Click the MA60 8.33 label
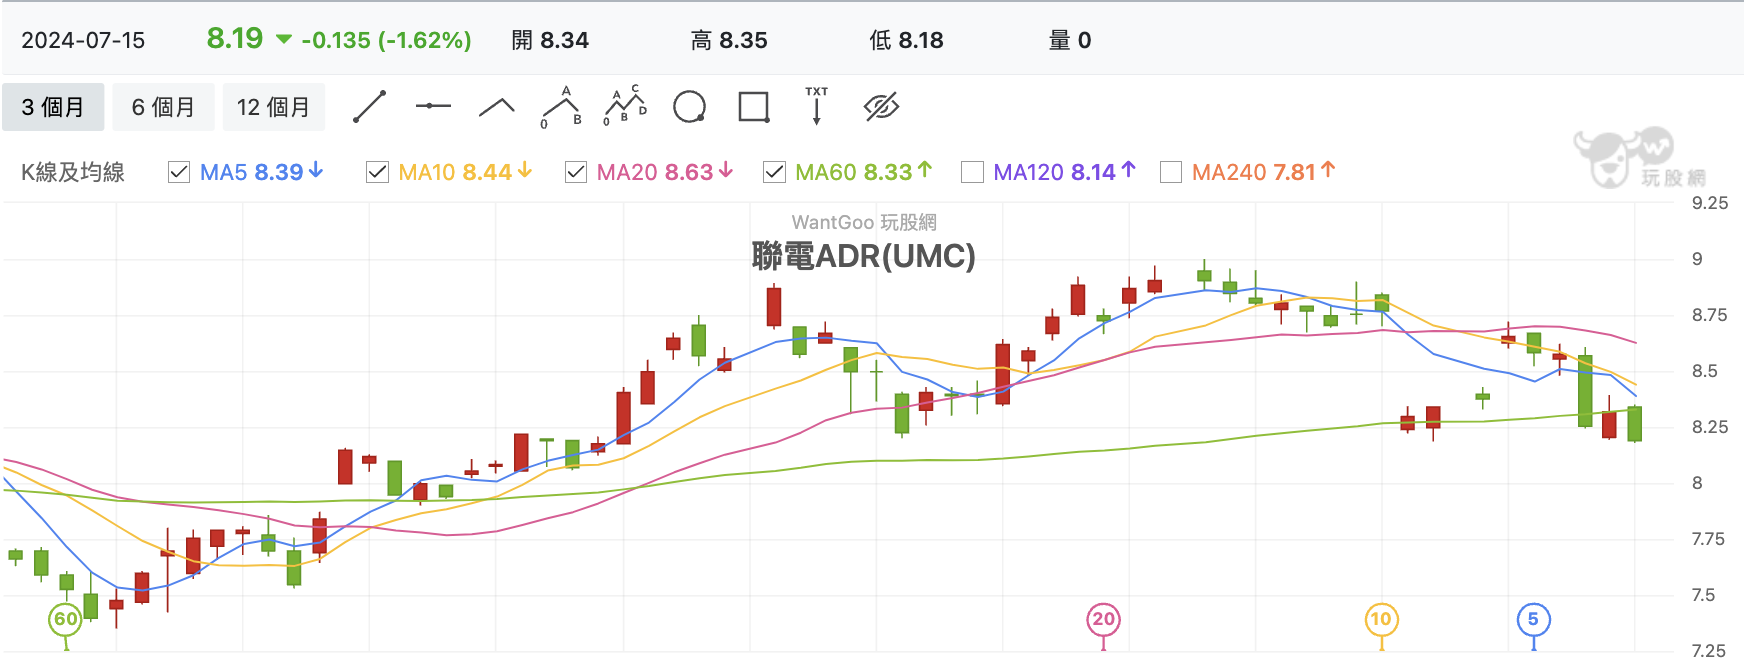 (864, 172)
